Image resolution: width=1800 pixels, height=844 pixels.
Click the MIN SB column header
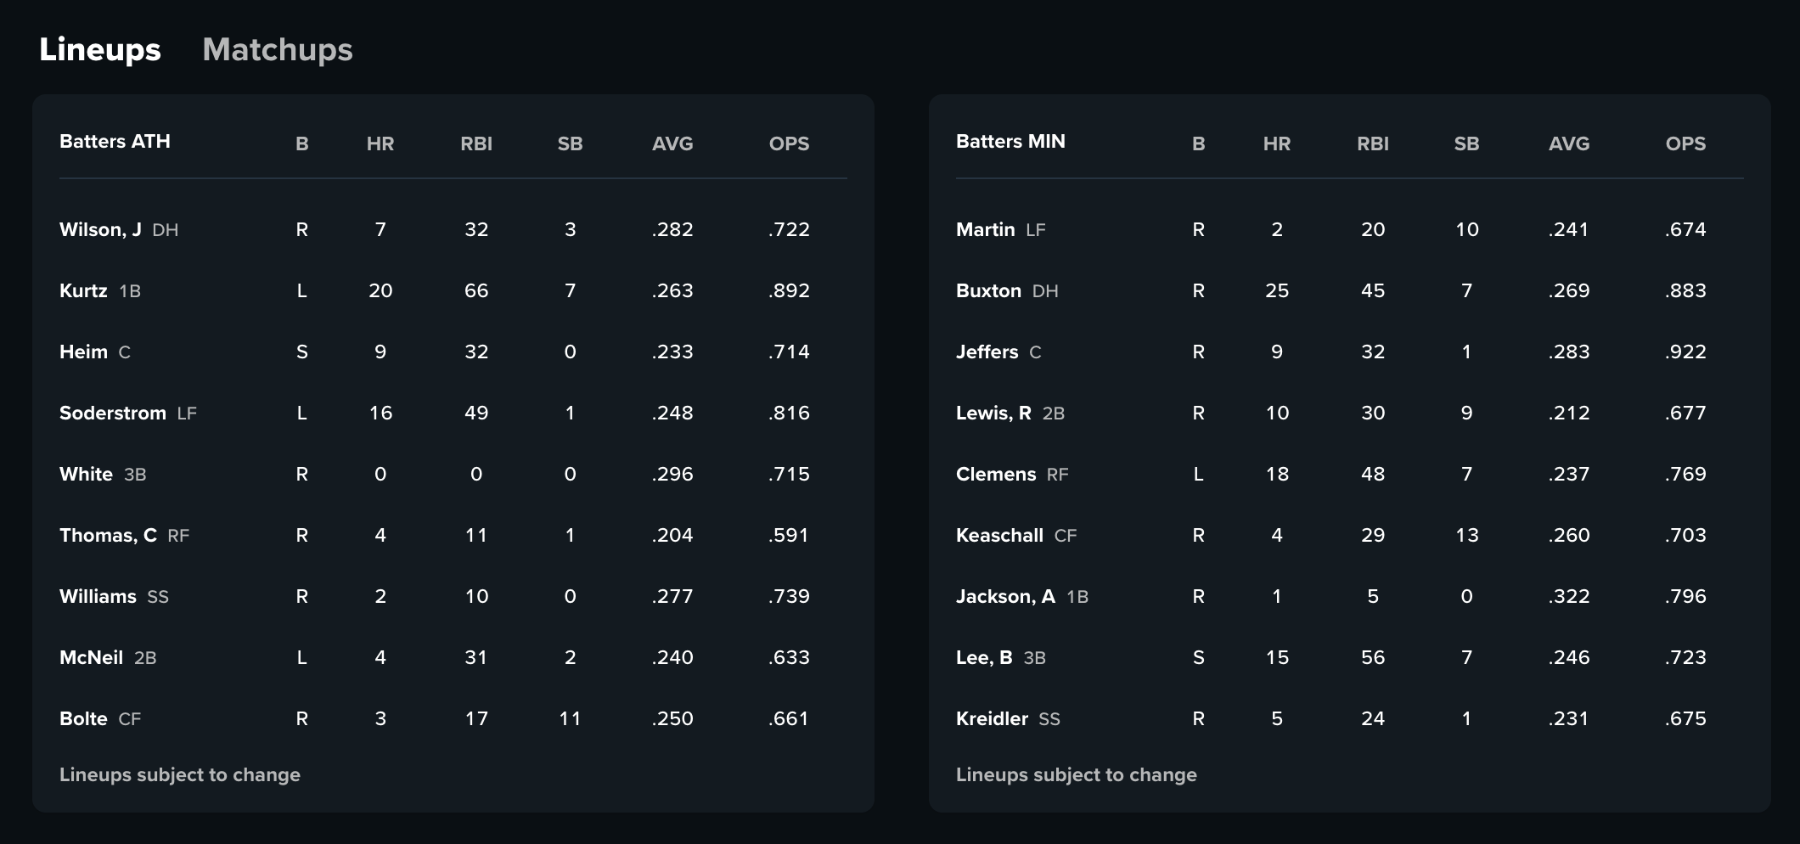click(x=1467, y=143)
